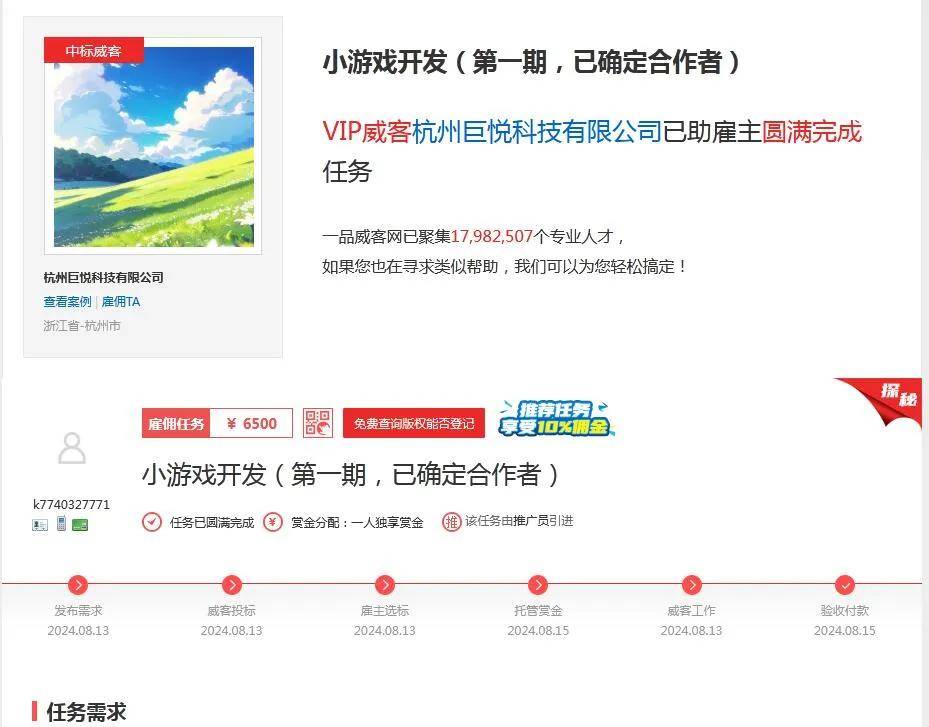929x727 pixels.
Task: Click the 雇佣TA link
Action: click(121, 302)
